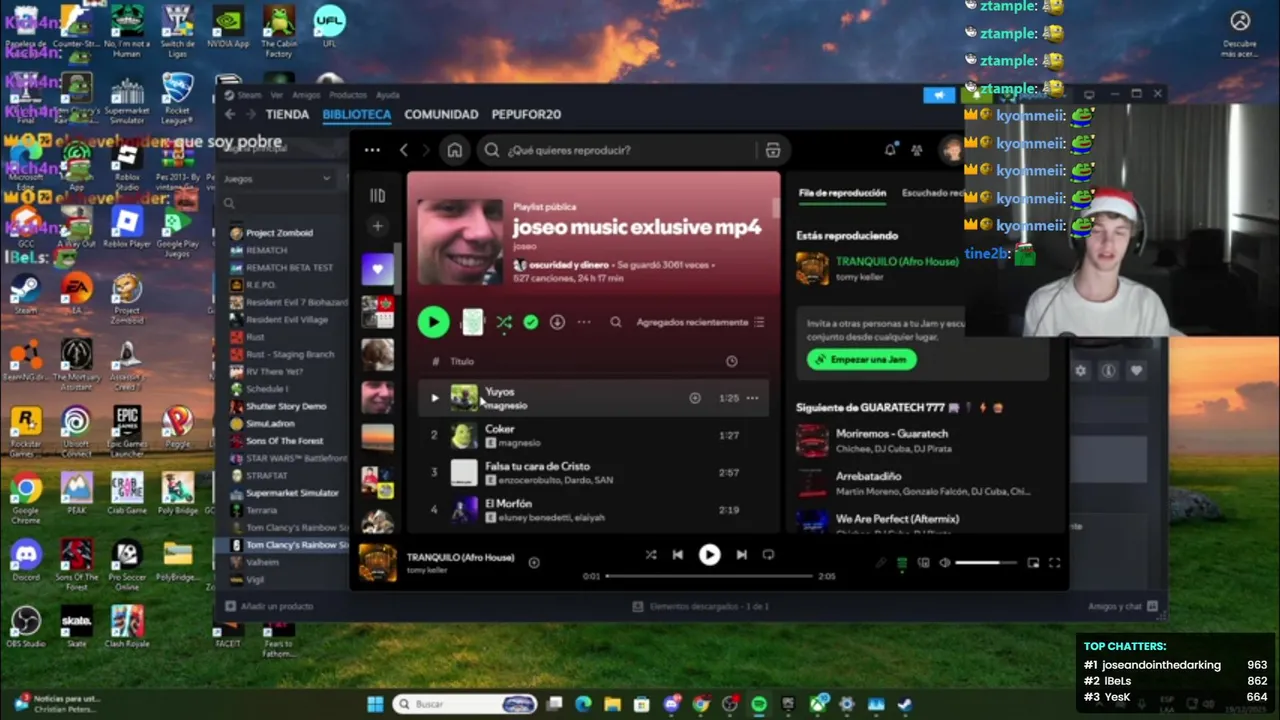
Task: Select the Coker track by magnesio
Action: point(594,435)
